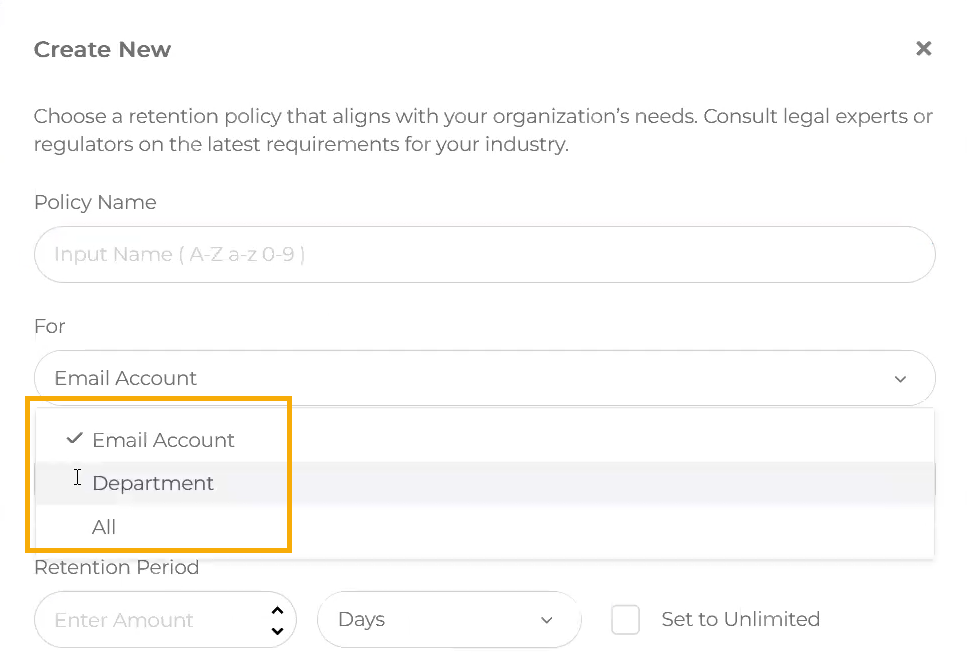
Task: Check Set to Unlimited for retention period
Action: [625, 619]
